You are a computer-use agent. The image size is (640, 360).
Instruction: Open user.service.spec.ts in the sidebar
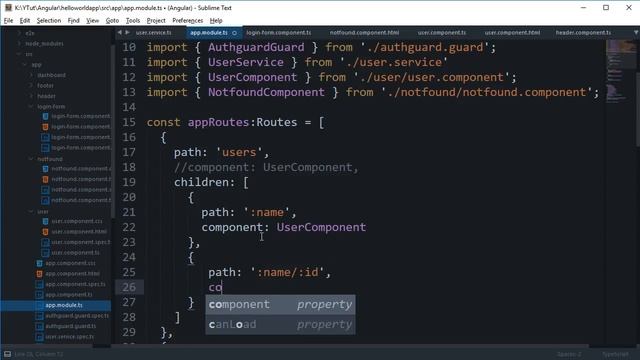[70, 337]
